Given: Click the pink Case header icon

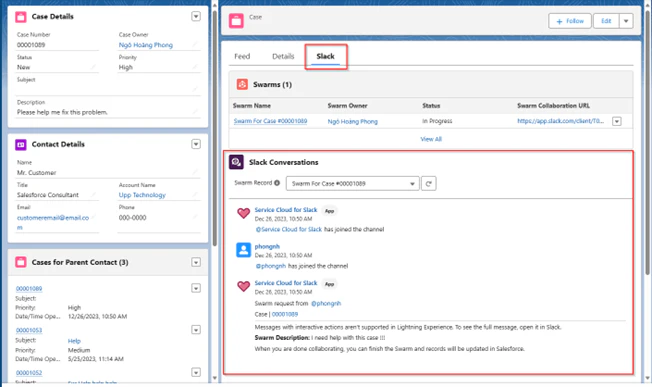Looking at the screenshot, I should pos(236,20).
